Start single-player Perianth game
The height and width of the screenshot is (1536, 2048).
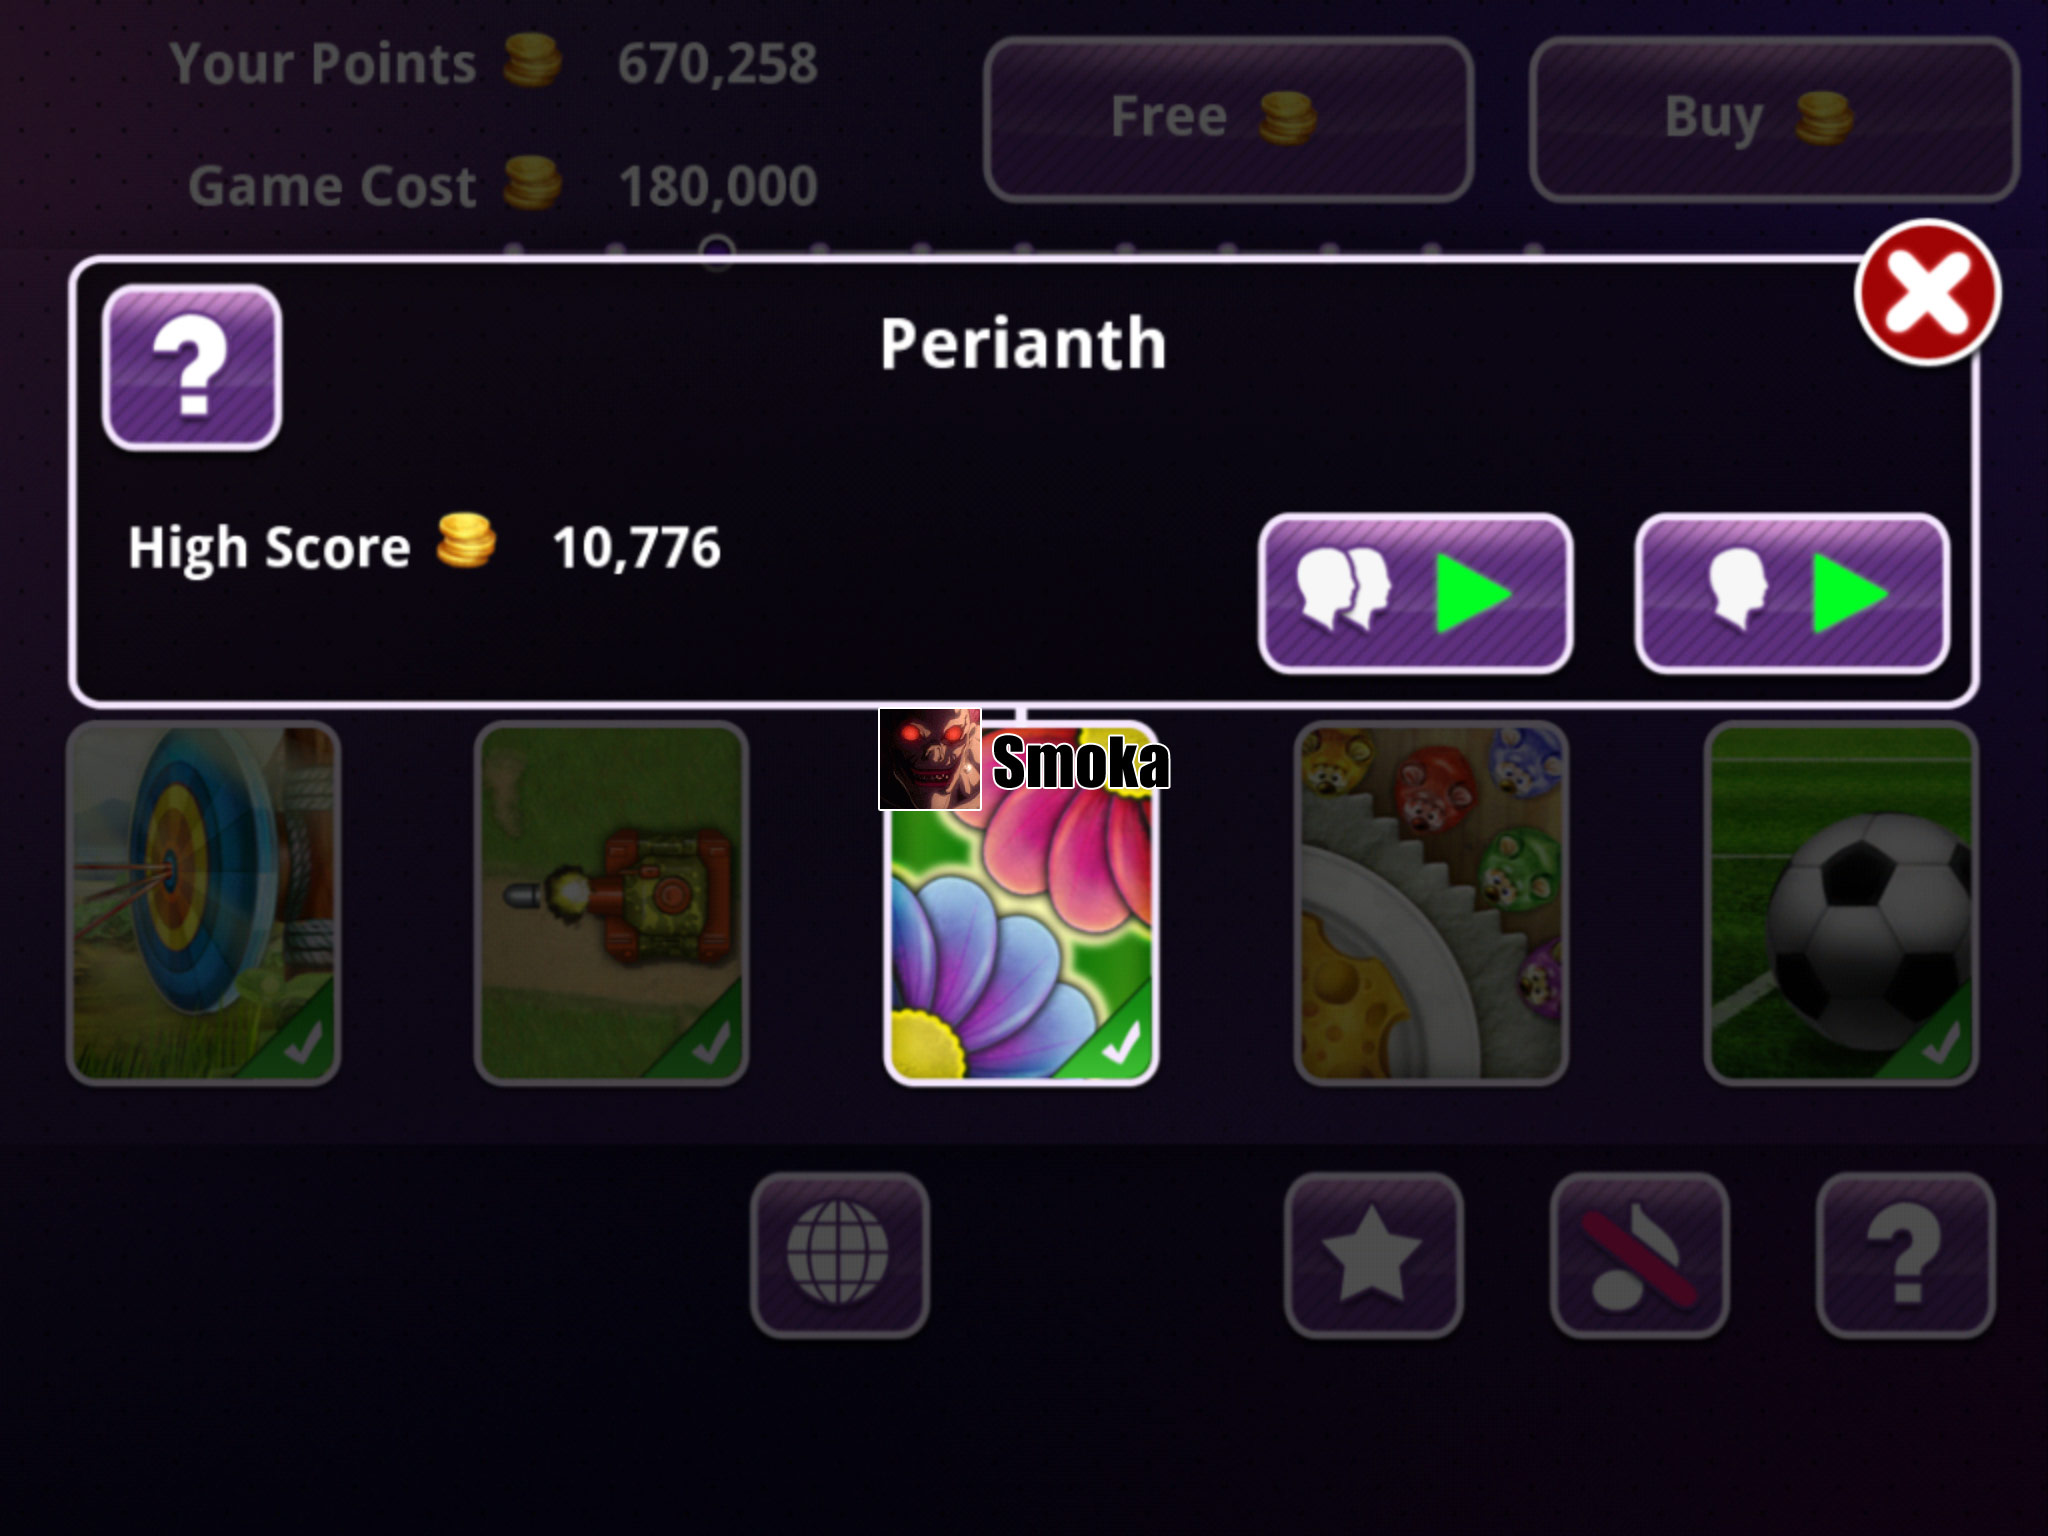pyautogui.click(x=1792, y=593)
